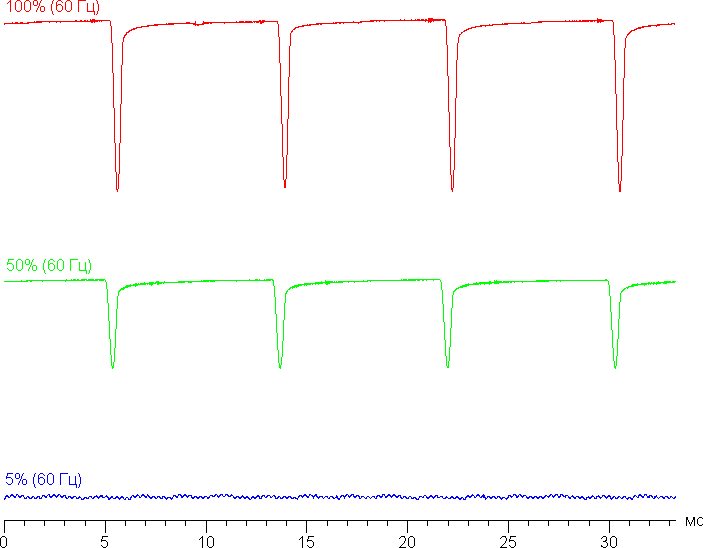Click the third red waveform dip bottom
This screenshot has height=548, width=703.
[452, 189]
